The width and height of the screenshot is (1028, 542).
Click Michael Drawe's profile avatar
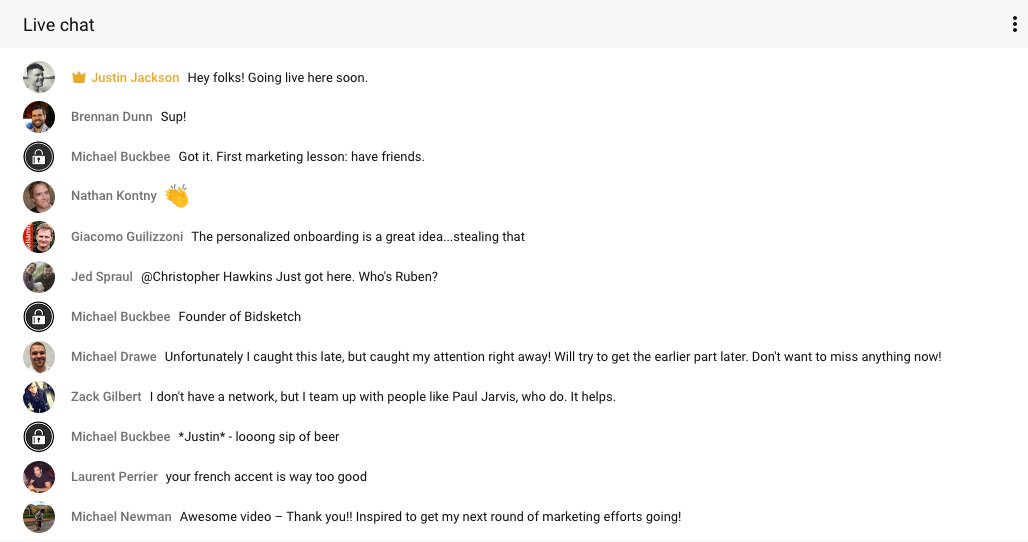39,357
